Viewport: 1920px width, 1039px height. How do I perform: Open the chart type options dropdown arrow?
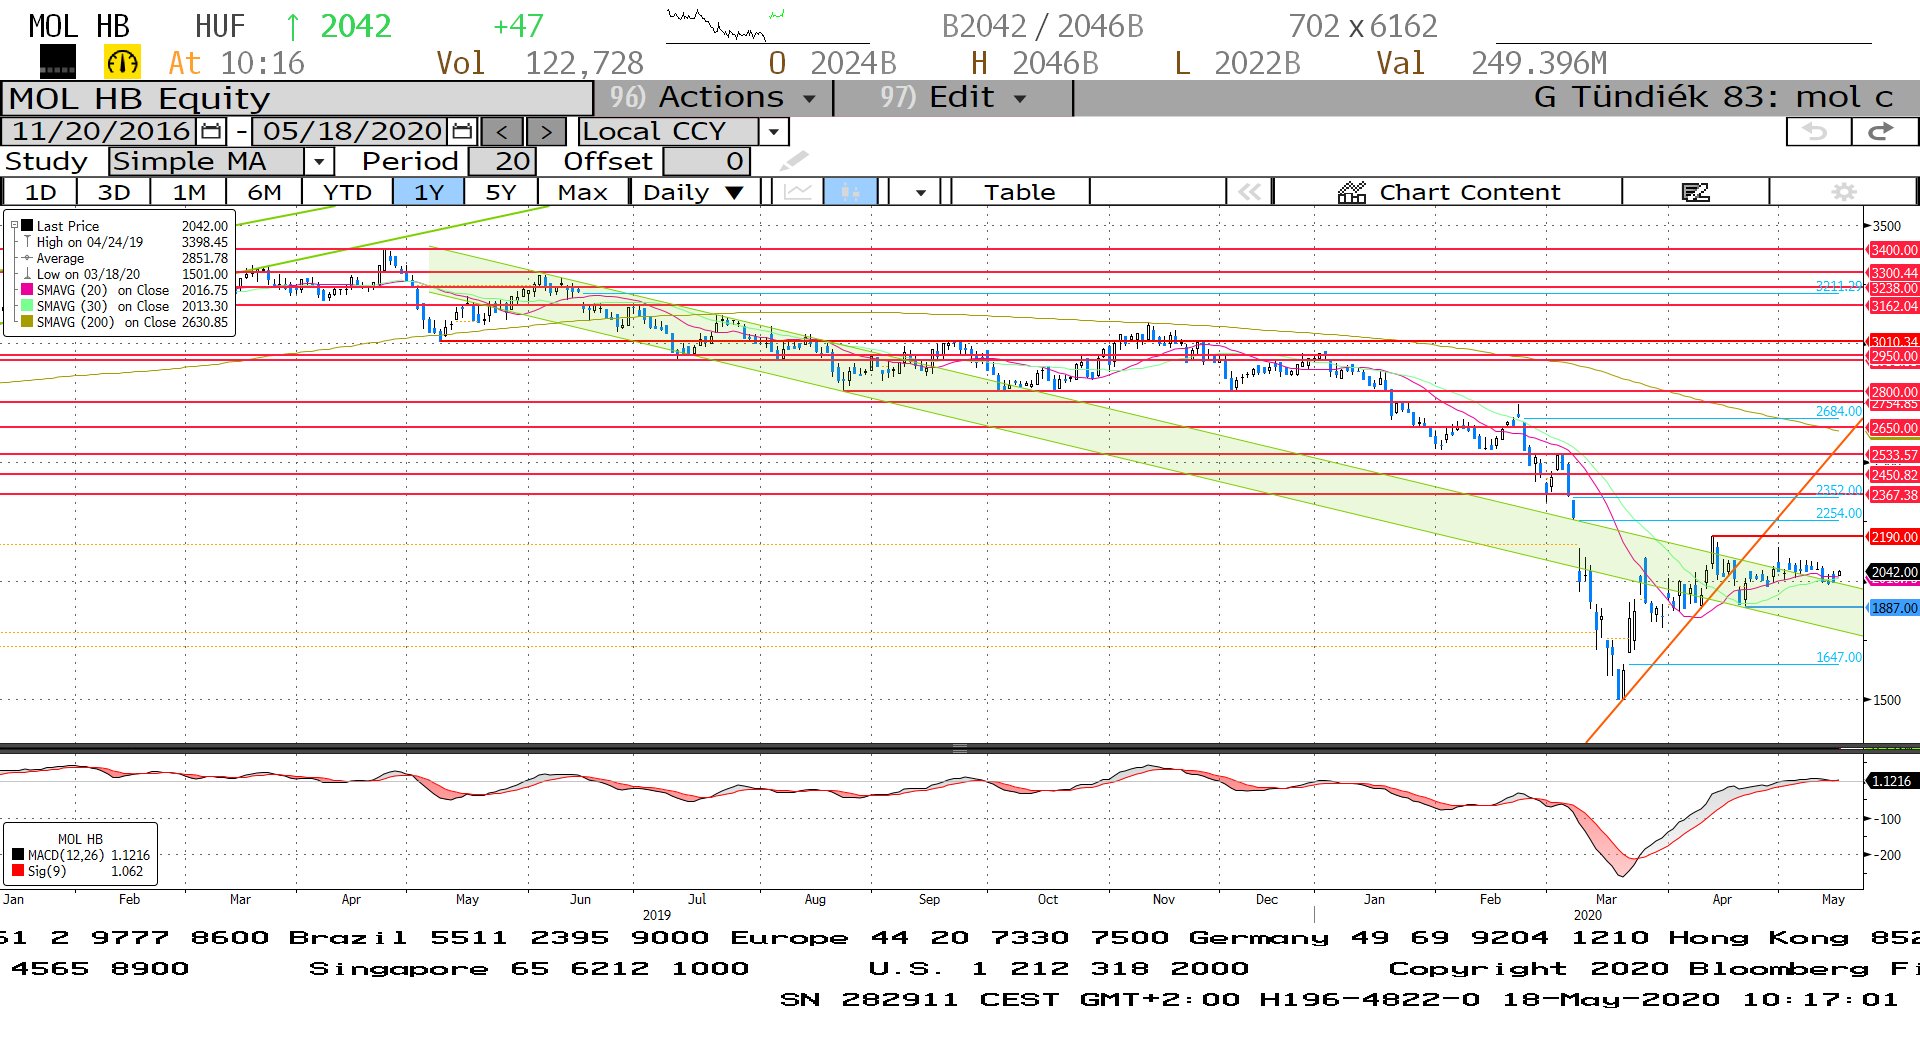pos(920,192)
